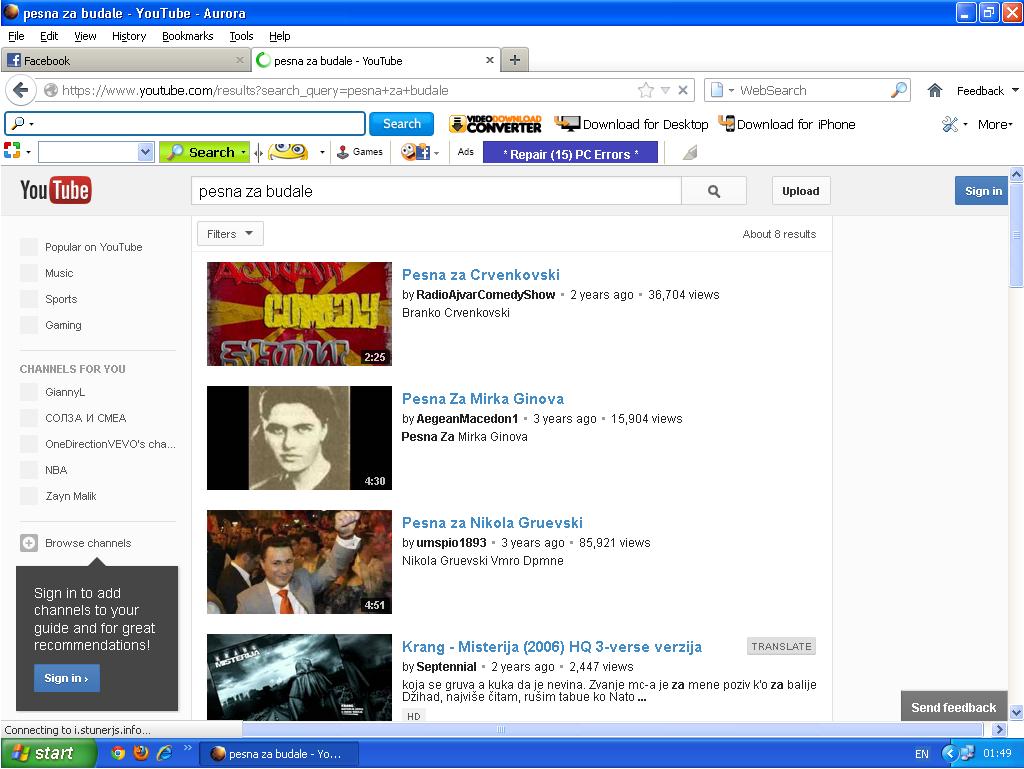This screenshot has width=1024, height=769.
Task: Open the Bookmarks menu
Action: [187, 36]
